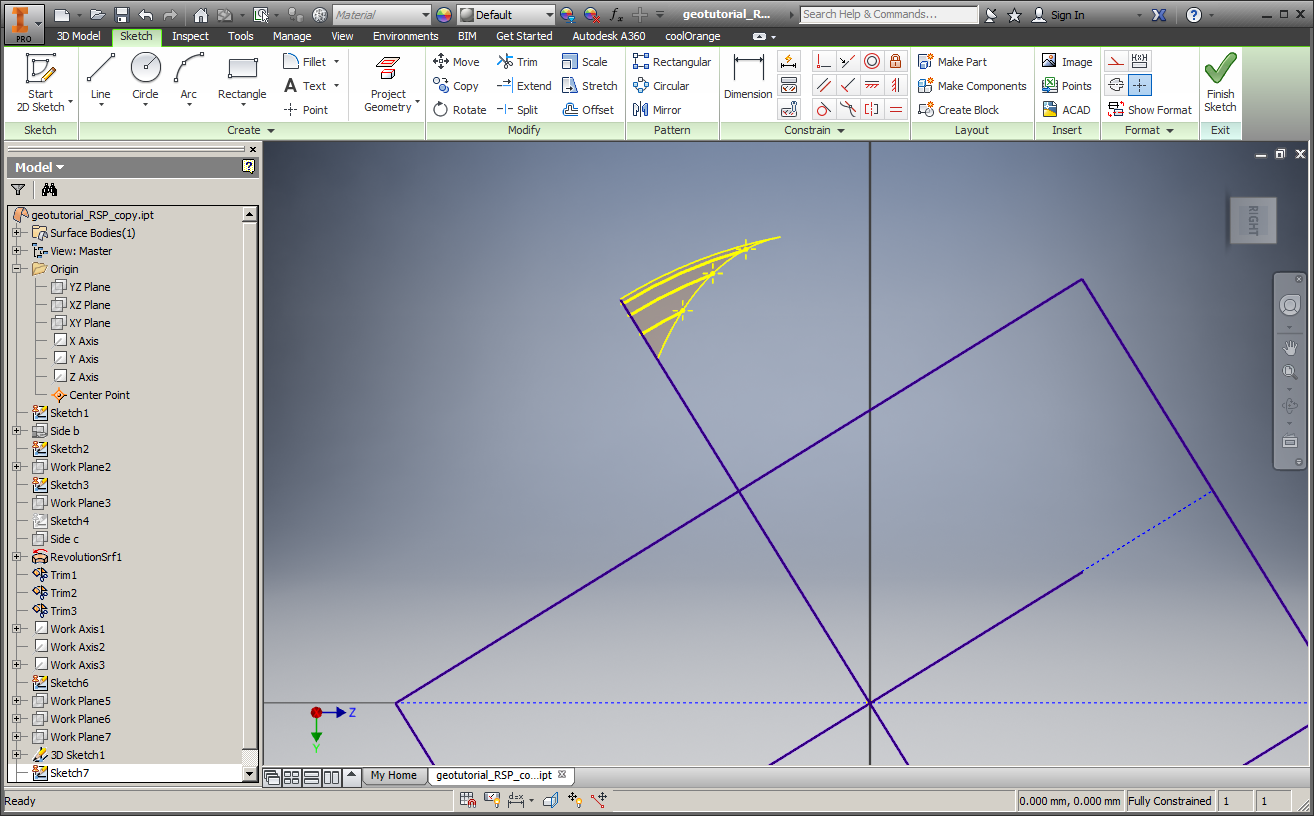Image resolution: width=1314 pixels, height=816 pixels.
Task: Click the browser filter funnel icon
Action: coord(18,189)
